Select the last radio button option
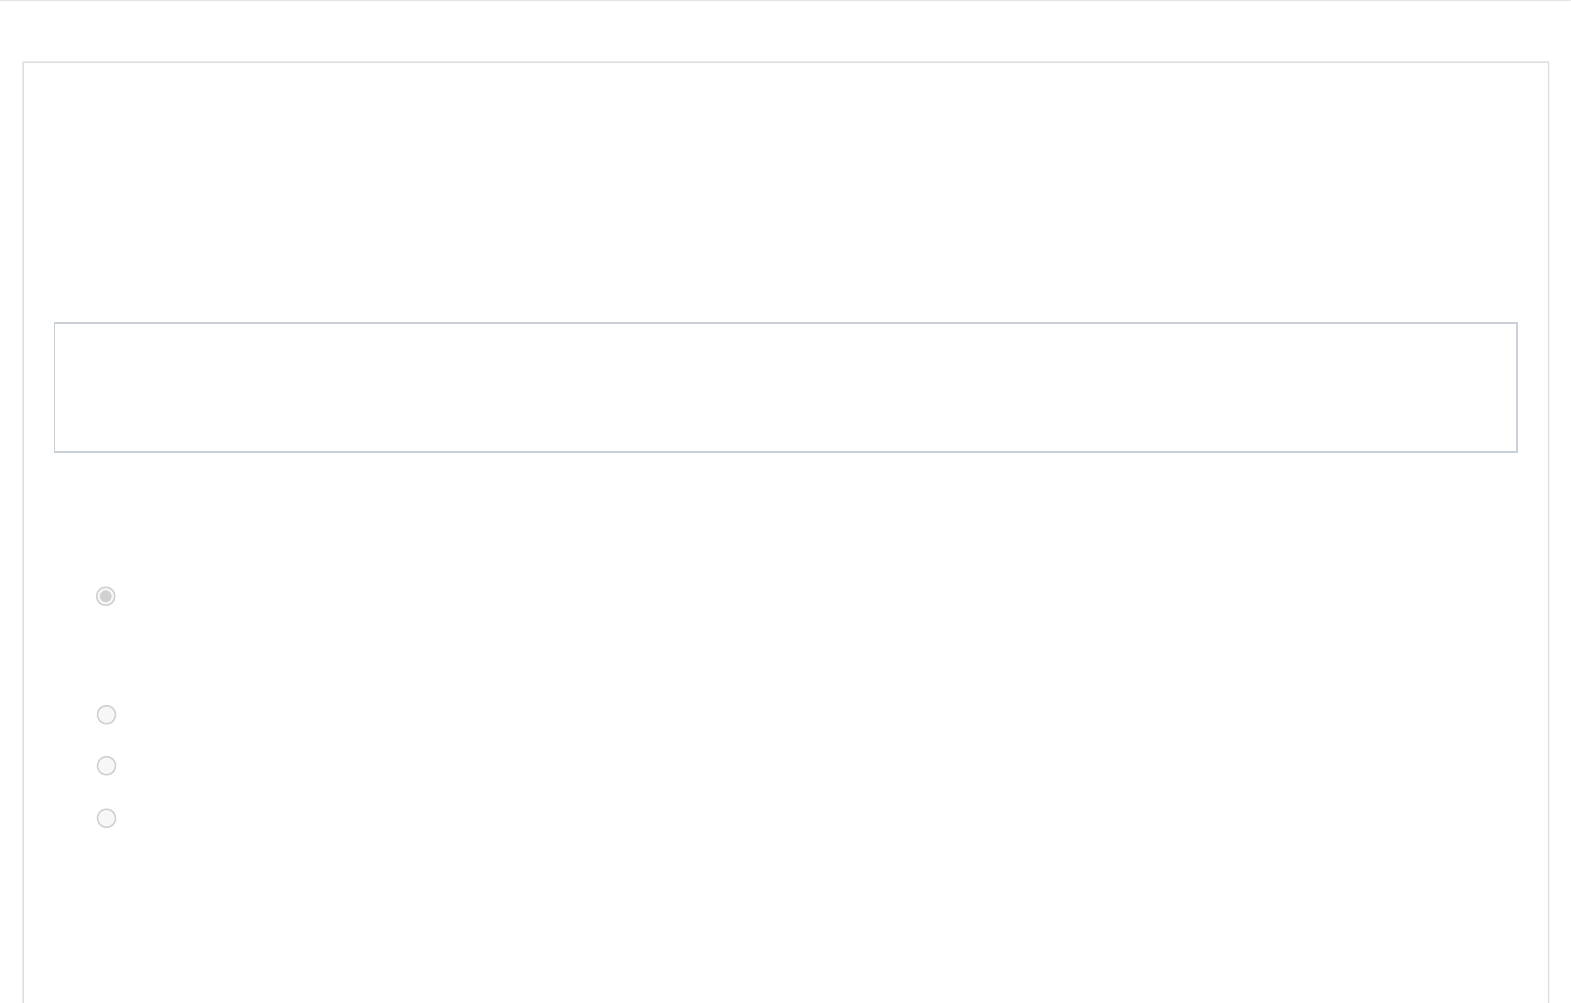 click(106, 818)
